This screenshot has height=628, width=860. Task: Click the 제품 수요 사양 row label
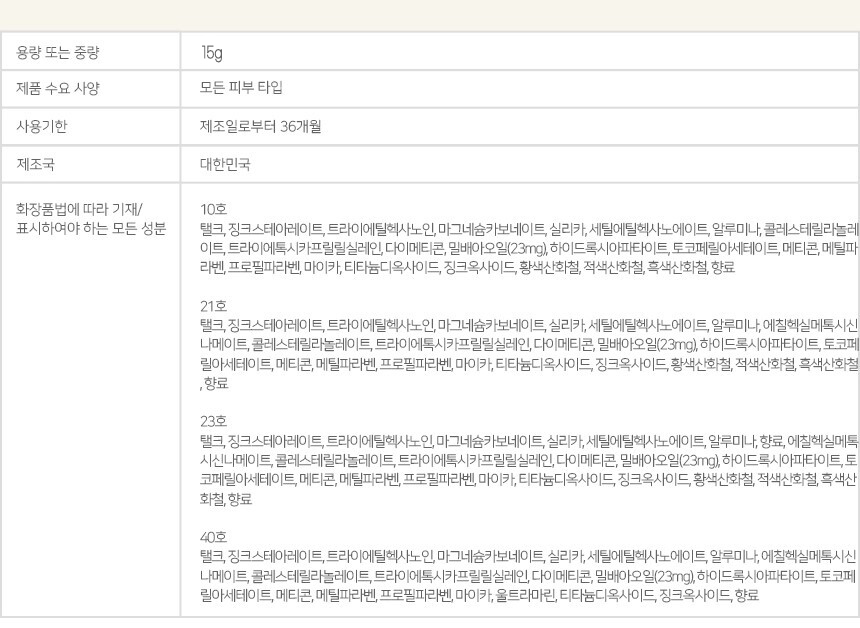[57, 88]
